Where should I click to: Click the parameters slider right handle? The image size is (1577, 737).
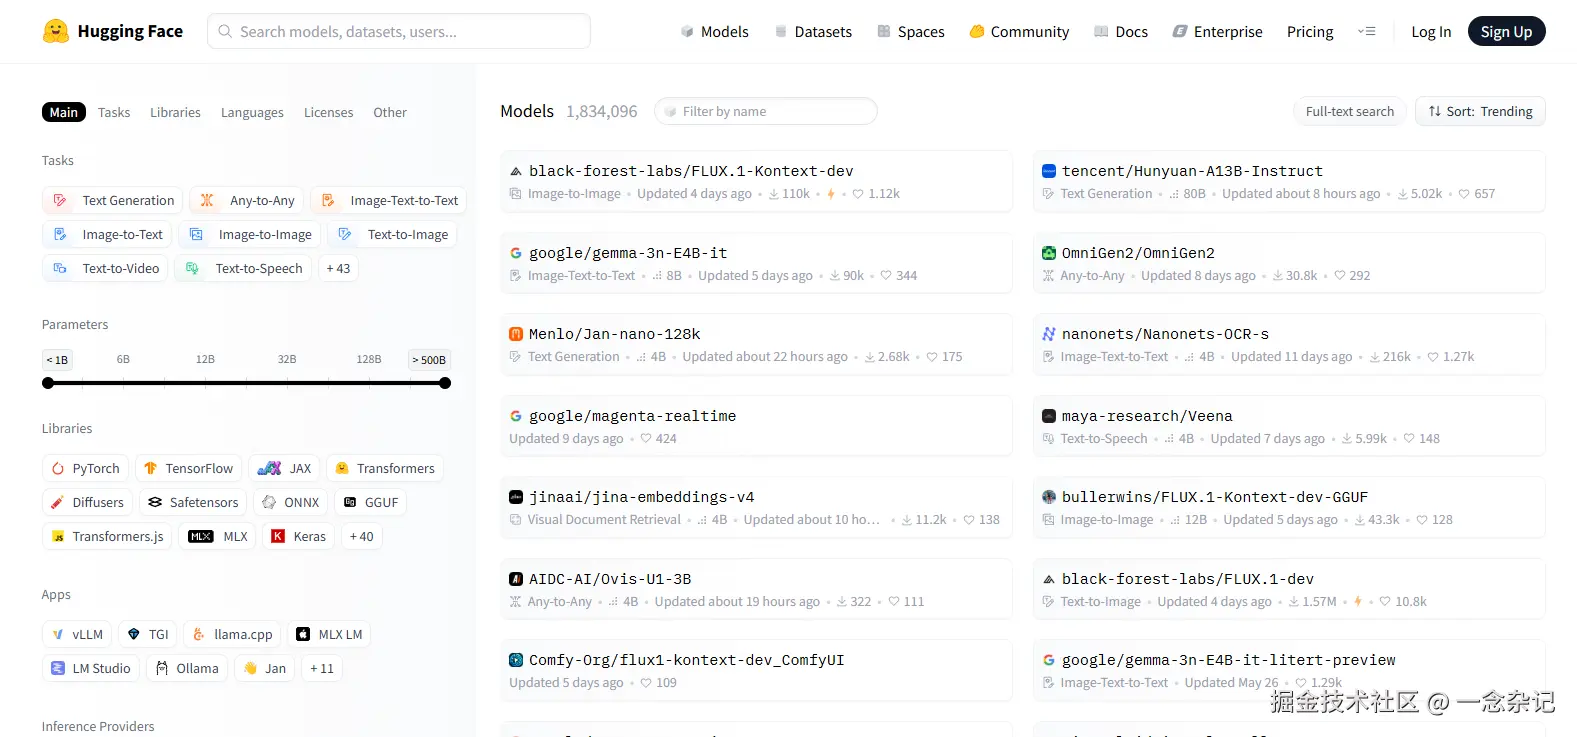pos(445,383)
